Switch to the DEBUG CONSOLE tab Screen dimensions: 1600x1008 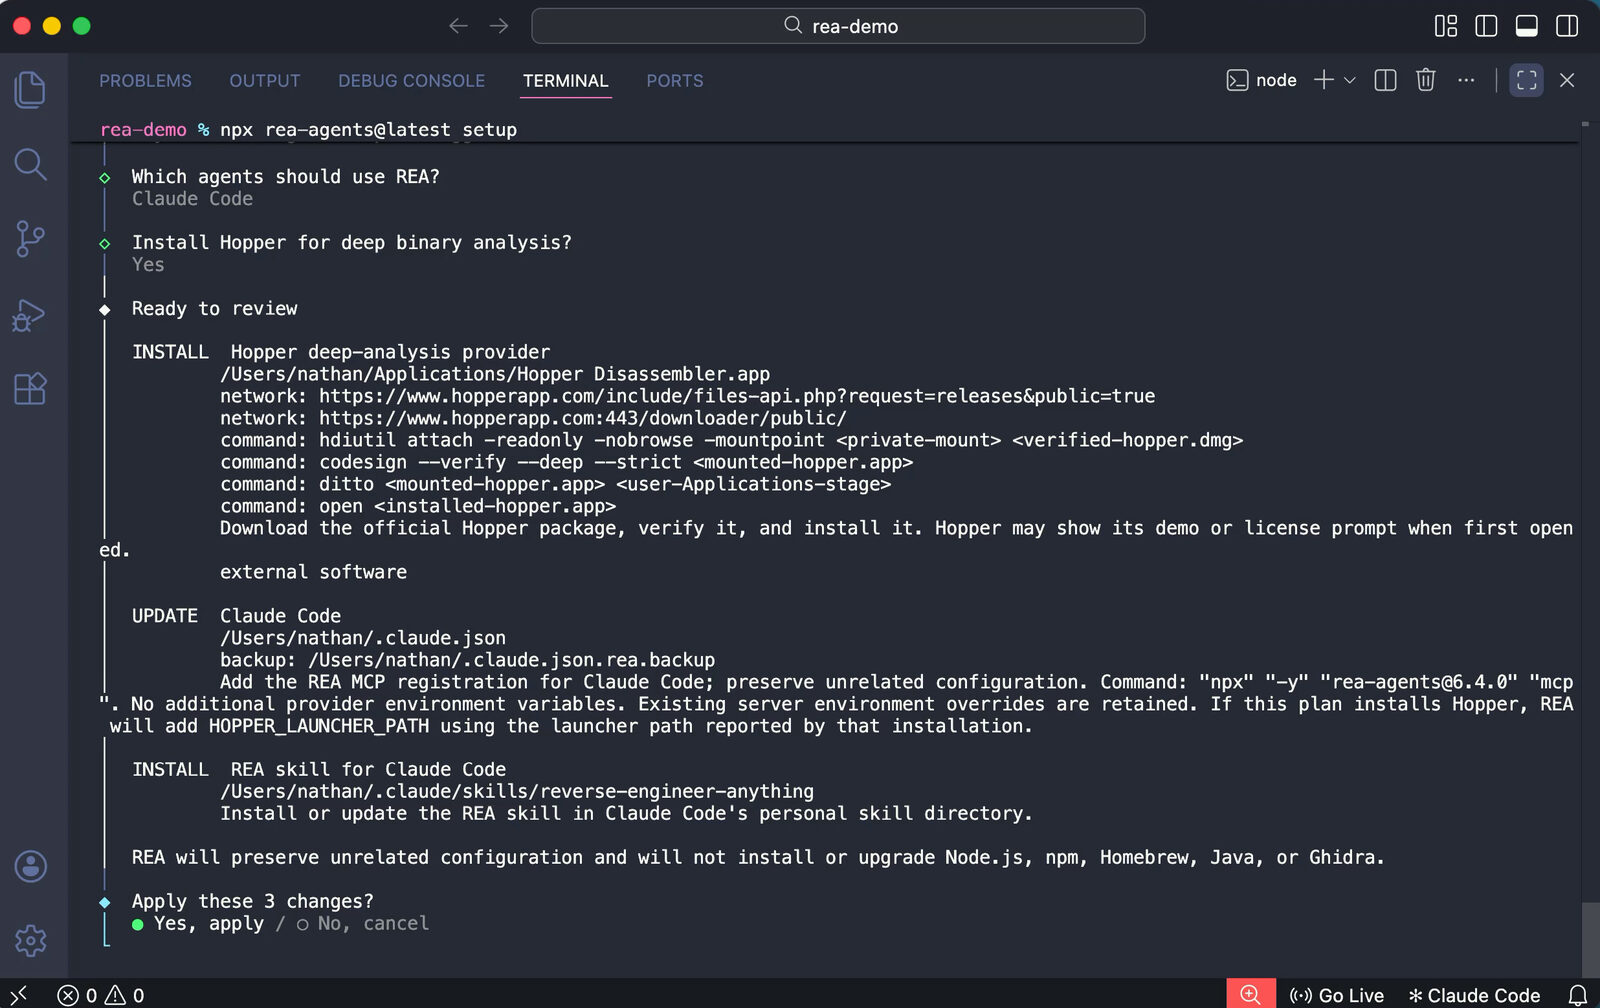(x=411, y=81)
